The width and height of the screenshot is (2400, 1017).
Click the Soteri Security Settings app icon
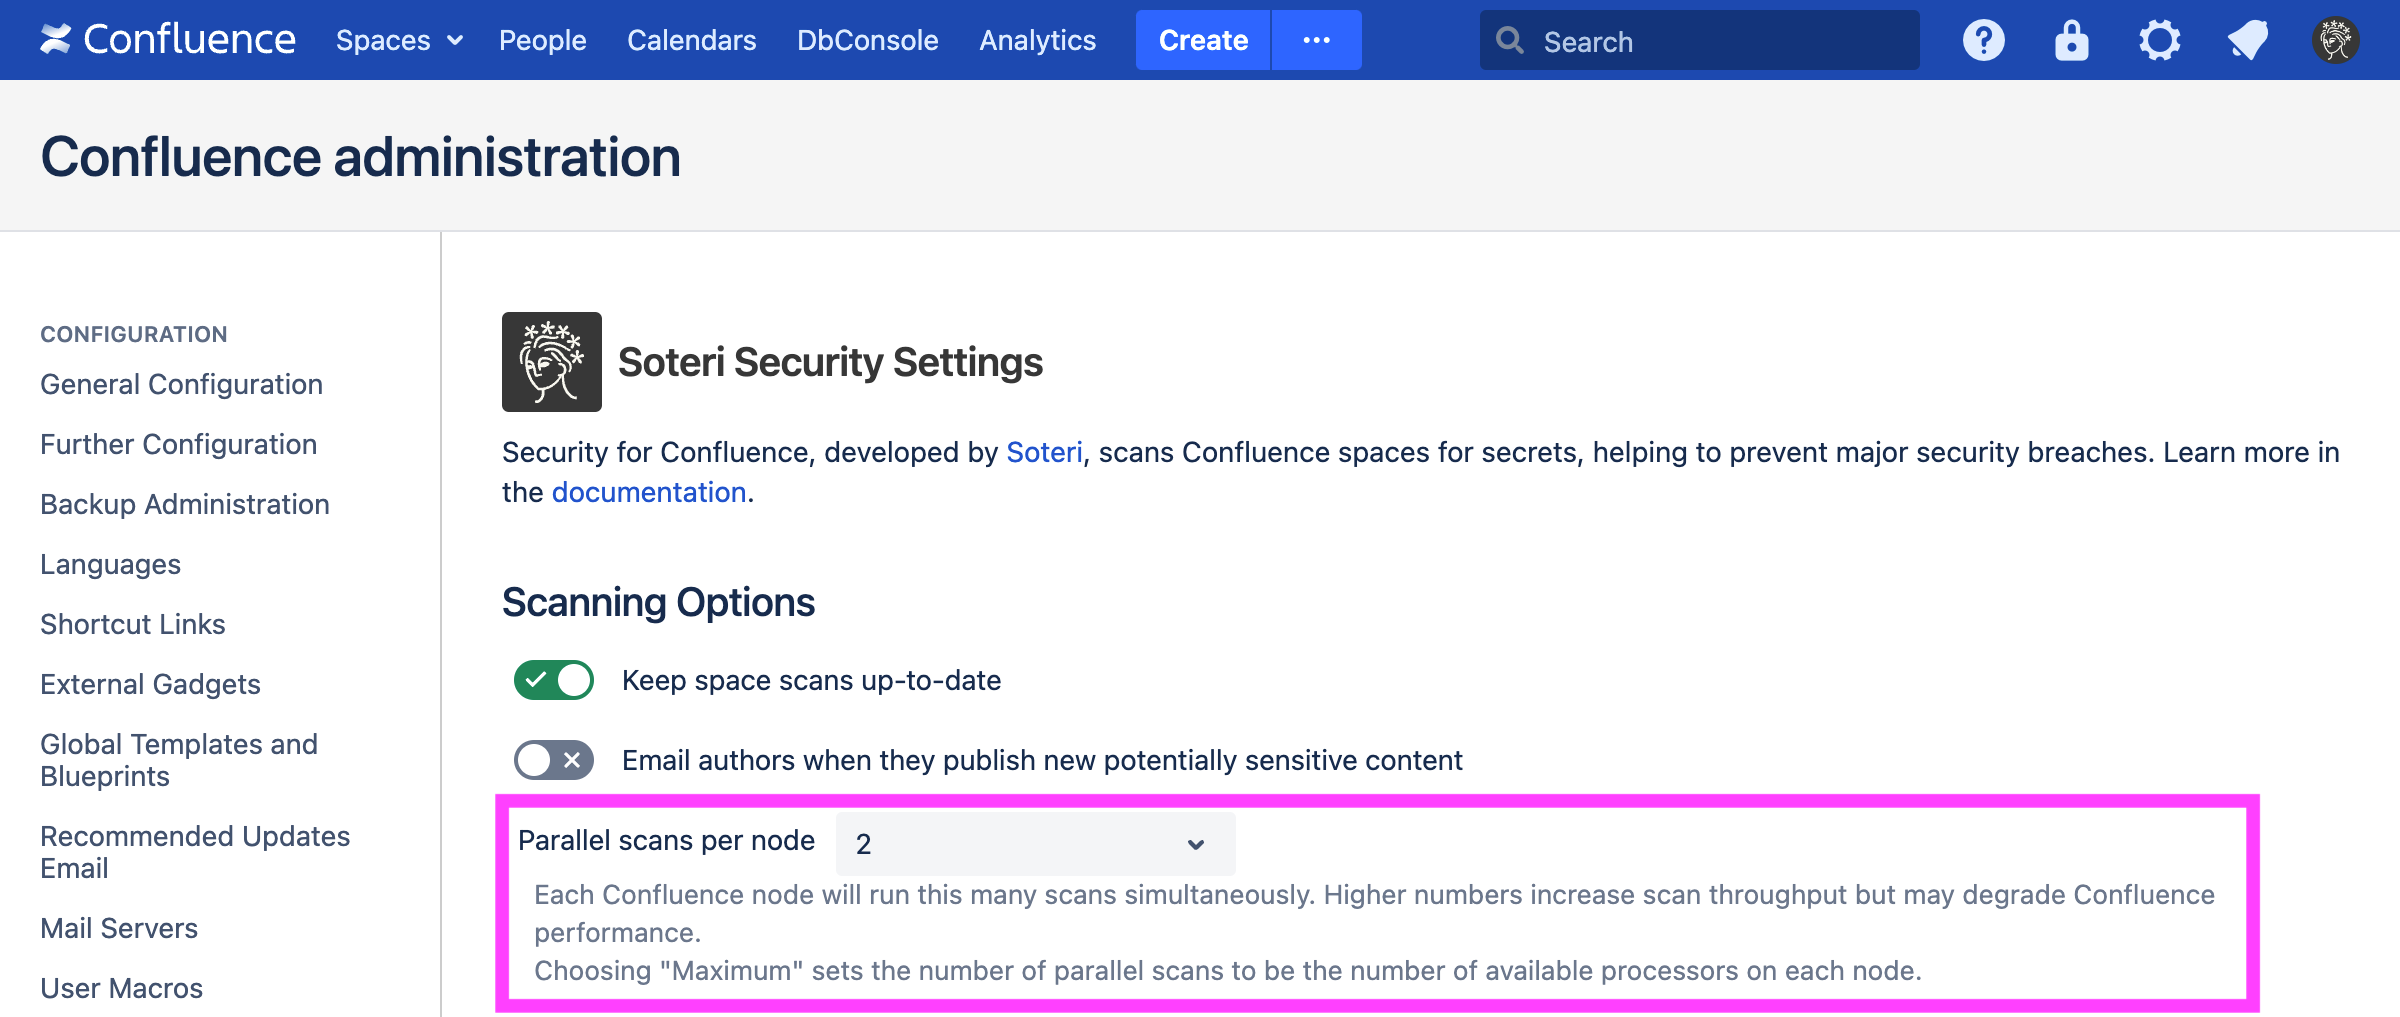pos(551,361)
